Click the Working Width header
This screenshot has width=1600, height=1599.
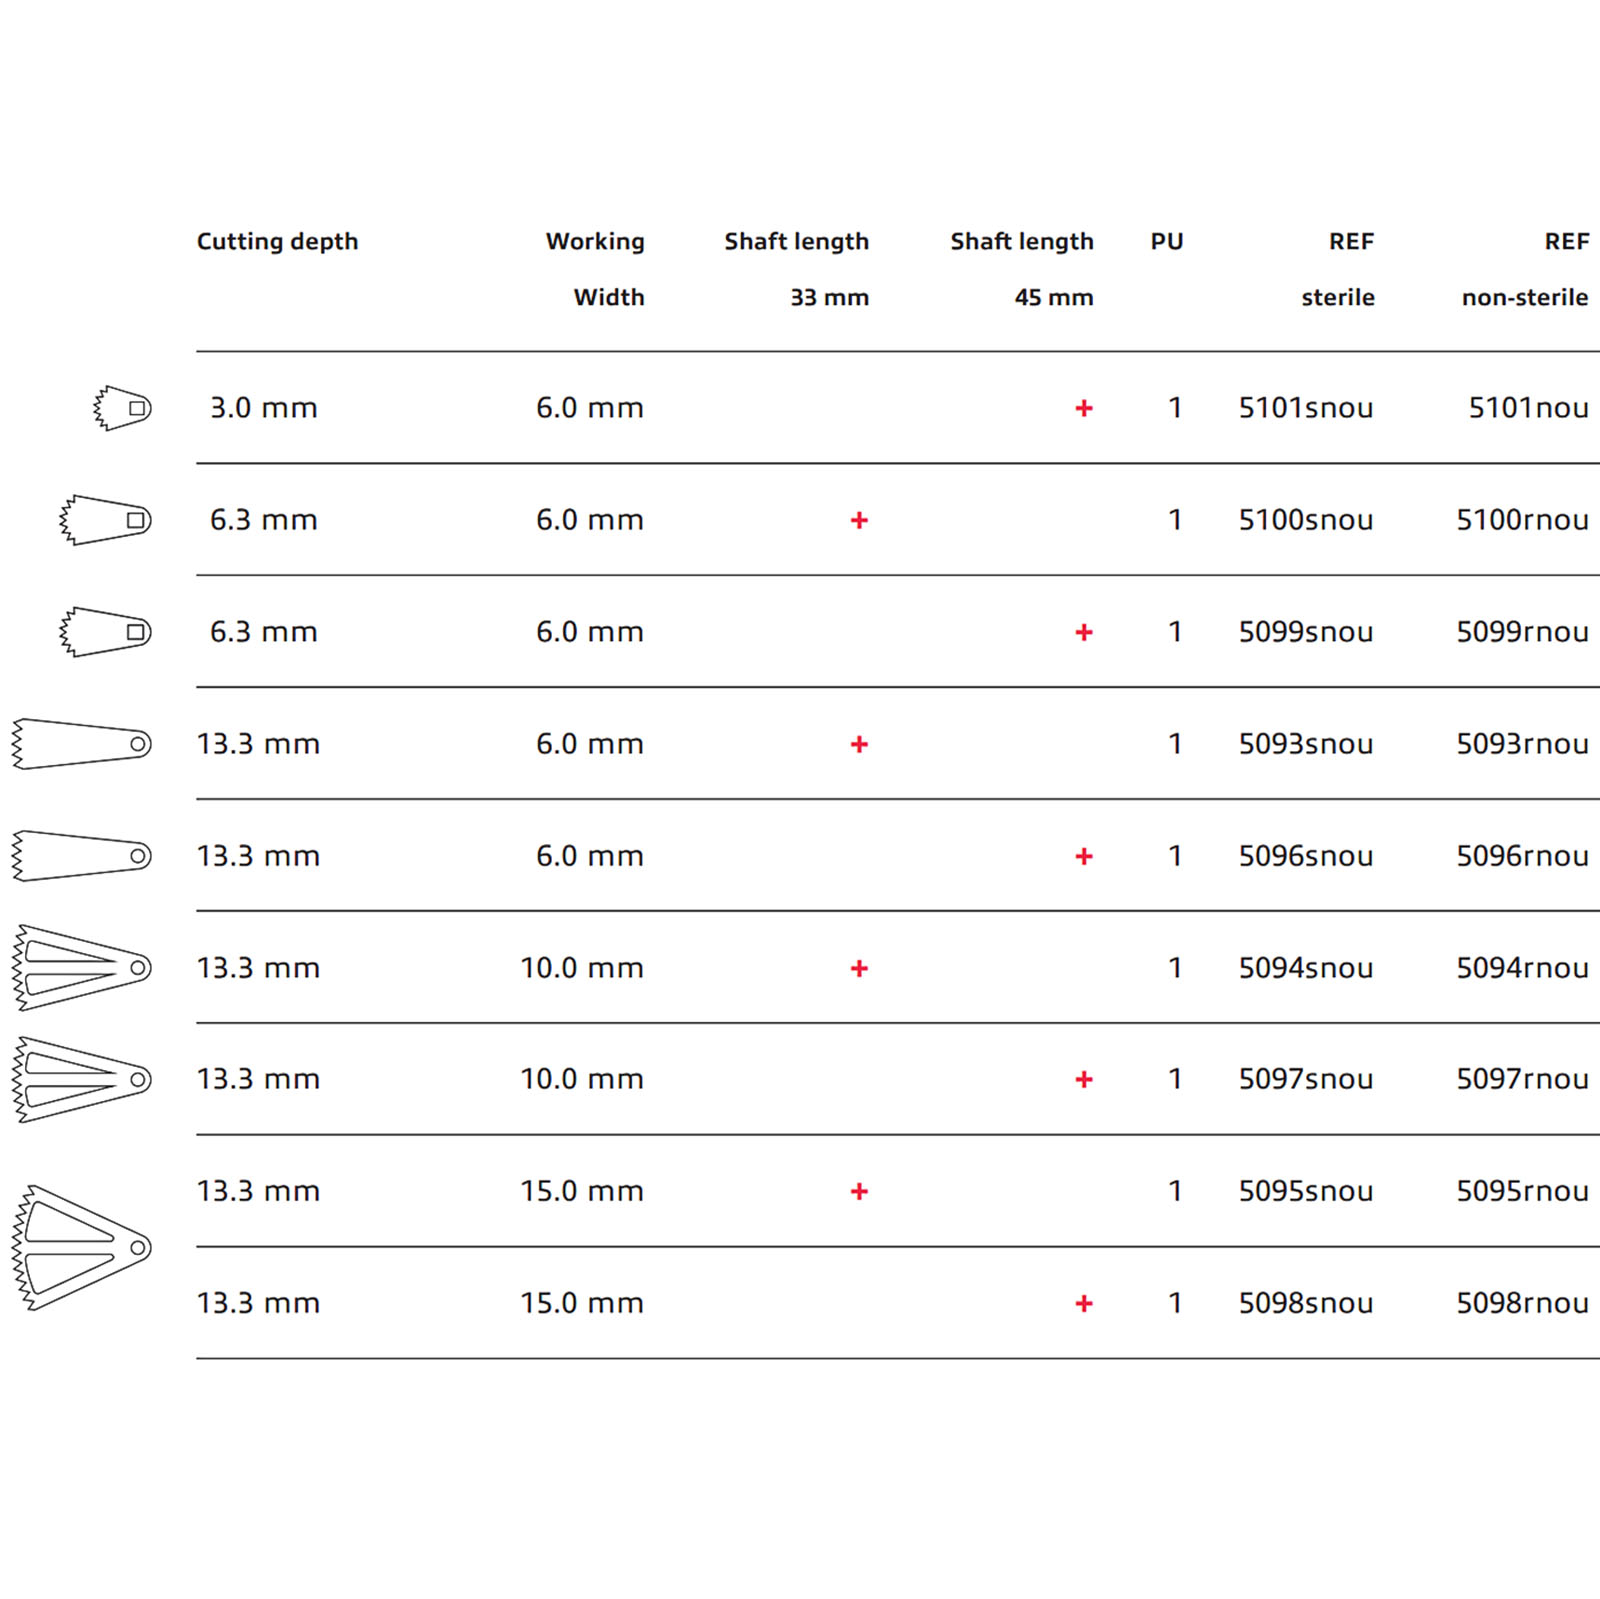(595, 269)
